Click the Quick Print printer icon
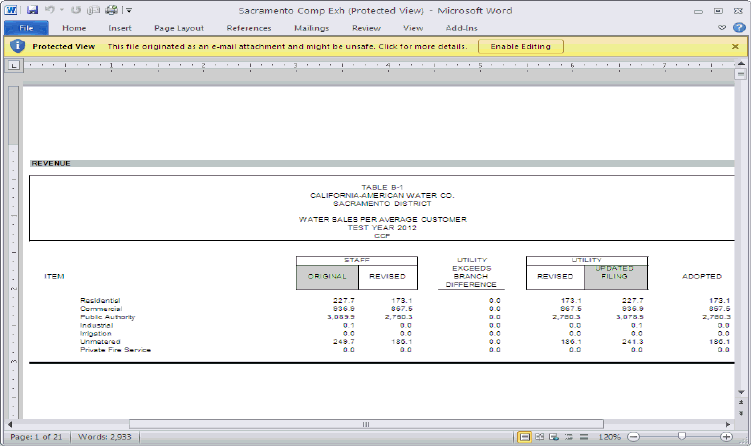Screen dimensions: 751x446 [x=112, y=9]
